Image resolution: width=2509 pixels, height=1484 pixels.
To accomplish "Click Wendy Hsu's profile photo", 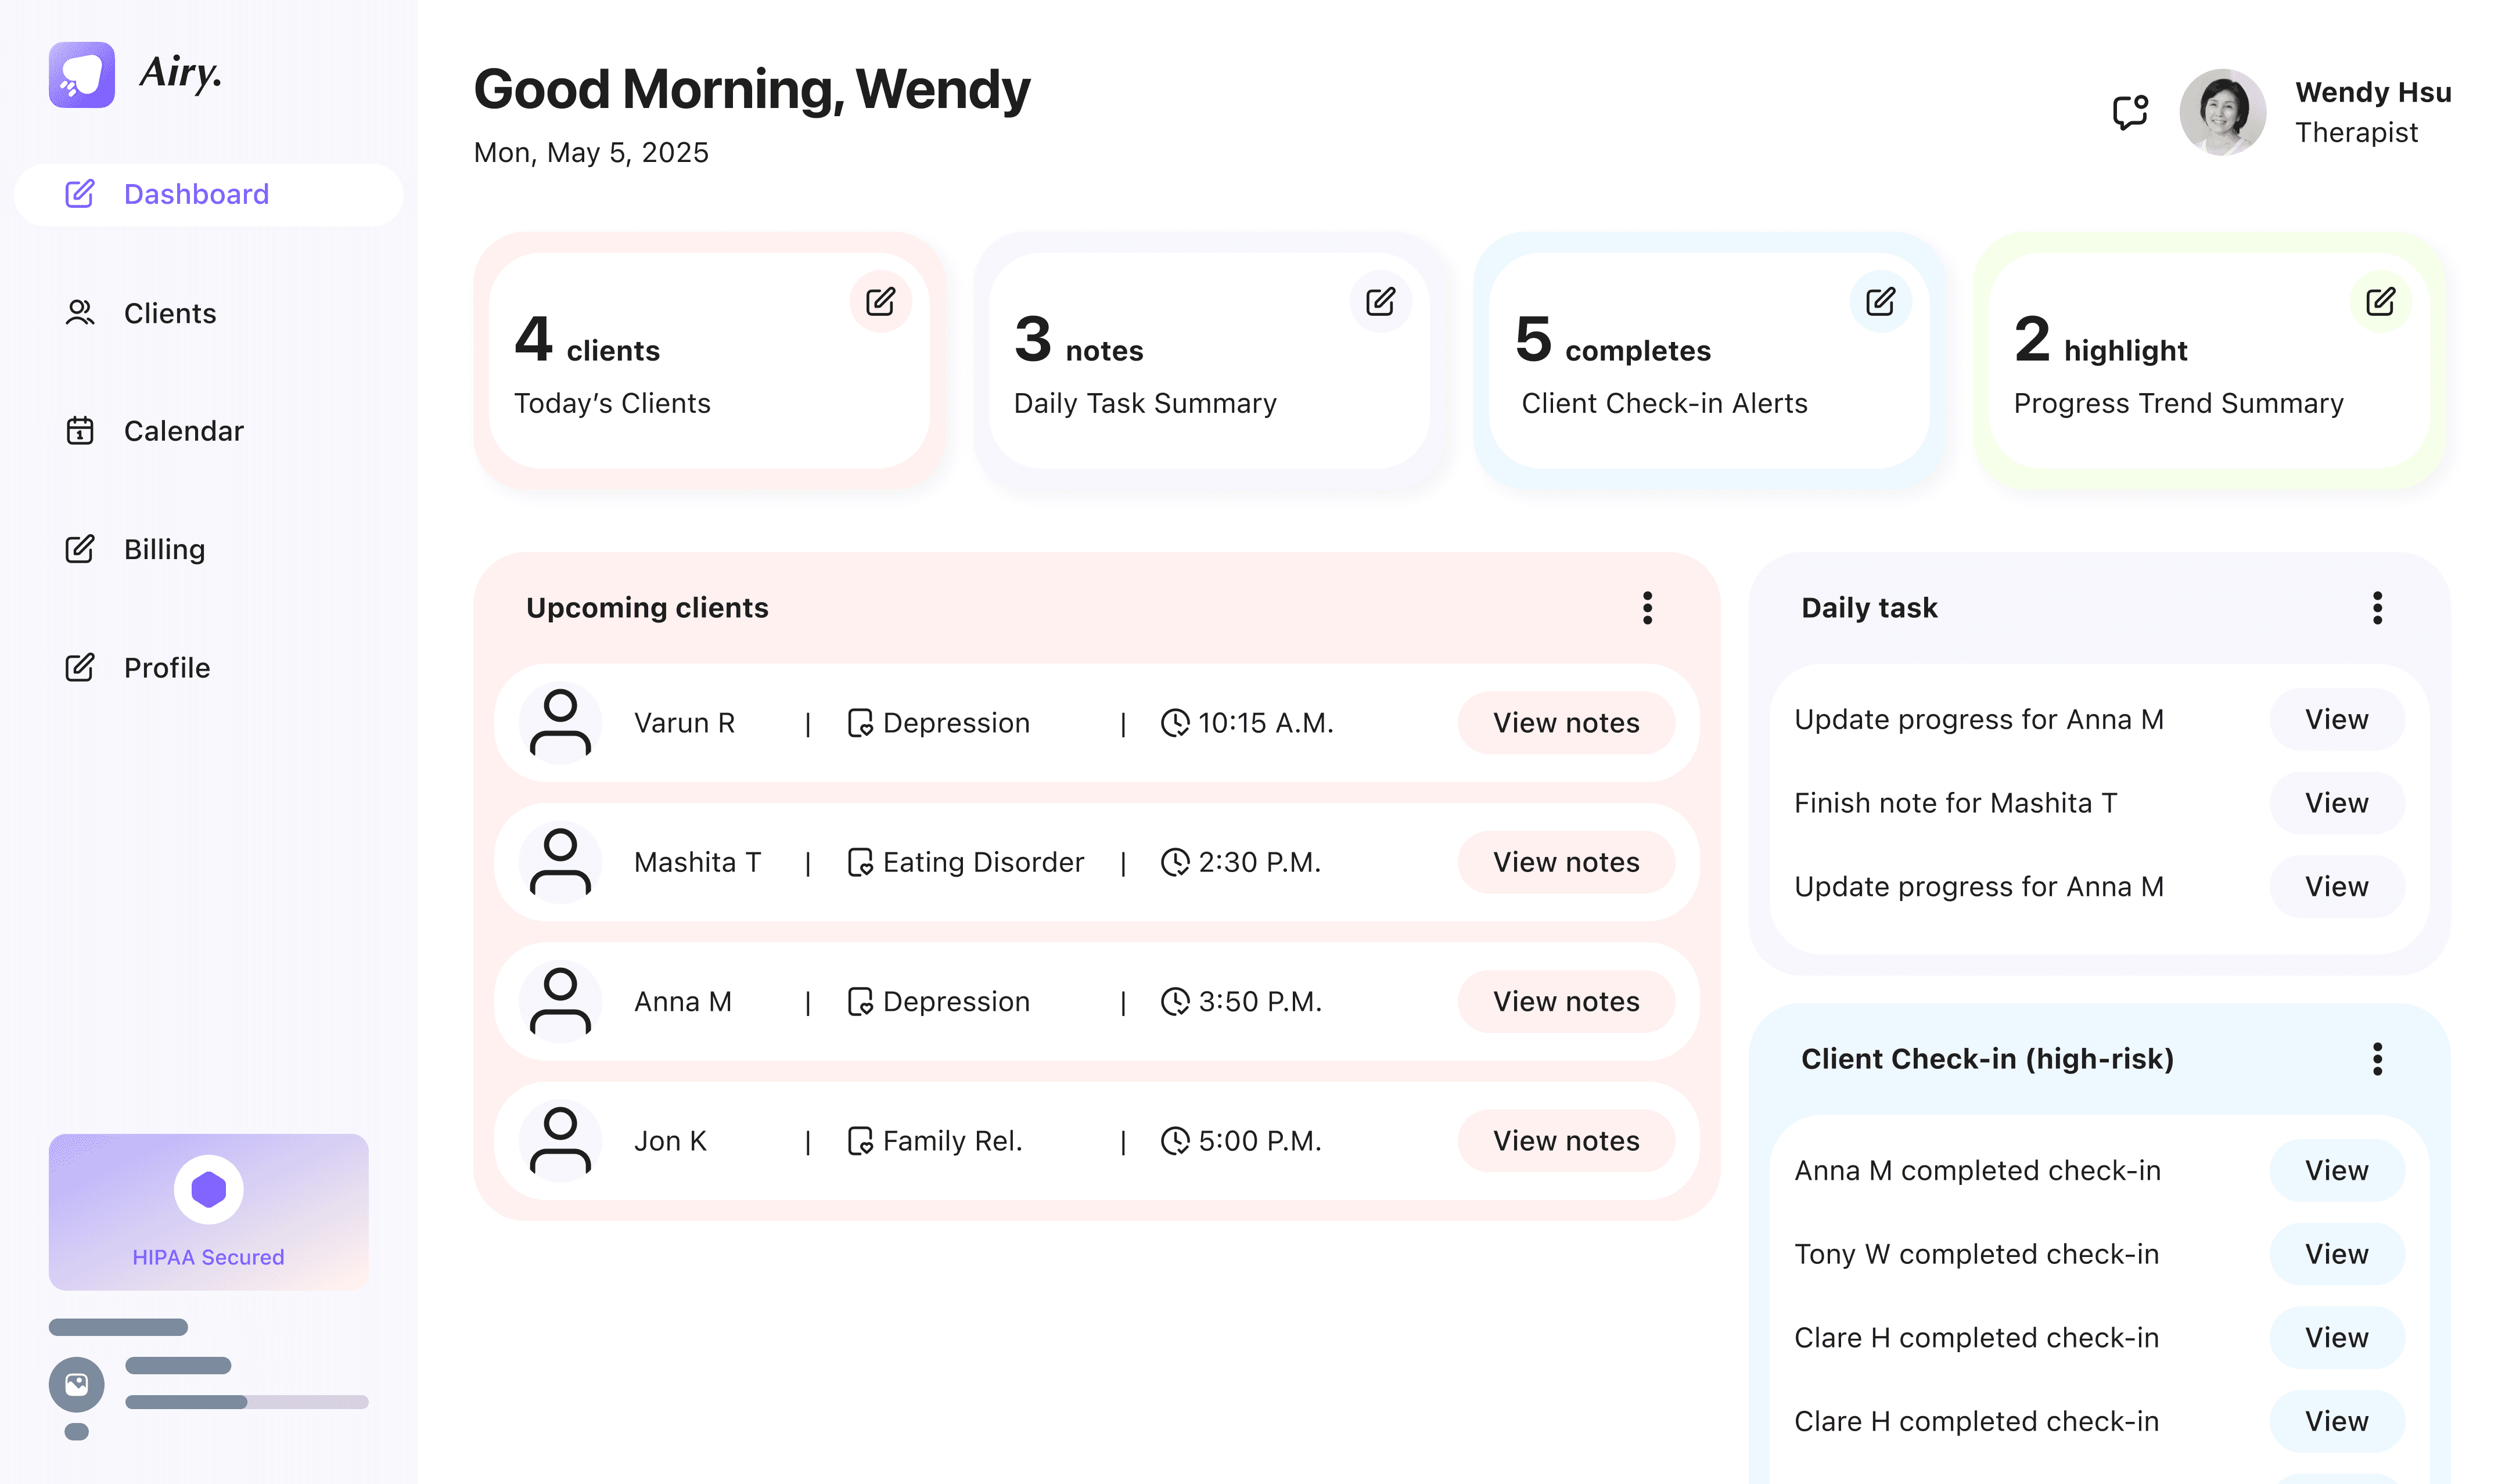I will 2222,112.
